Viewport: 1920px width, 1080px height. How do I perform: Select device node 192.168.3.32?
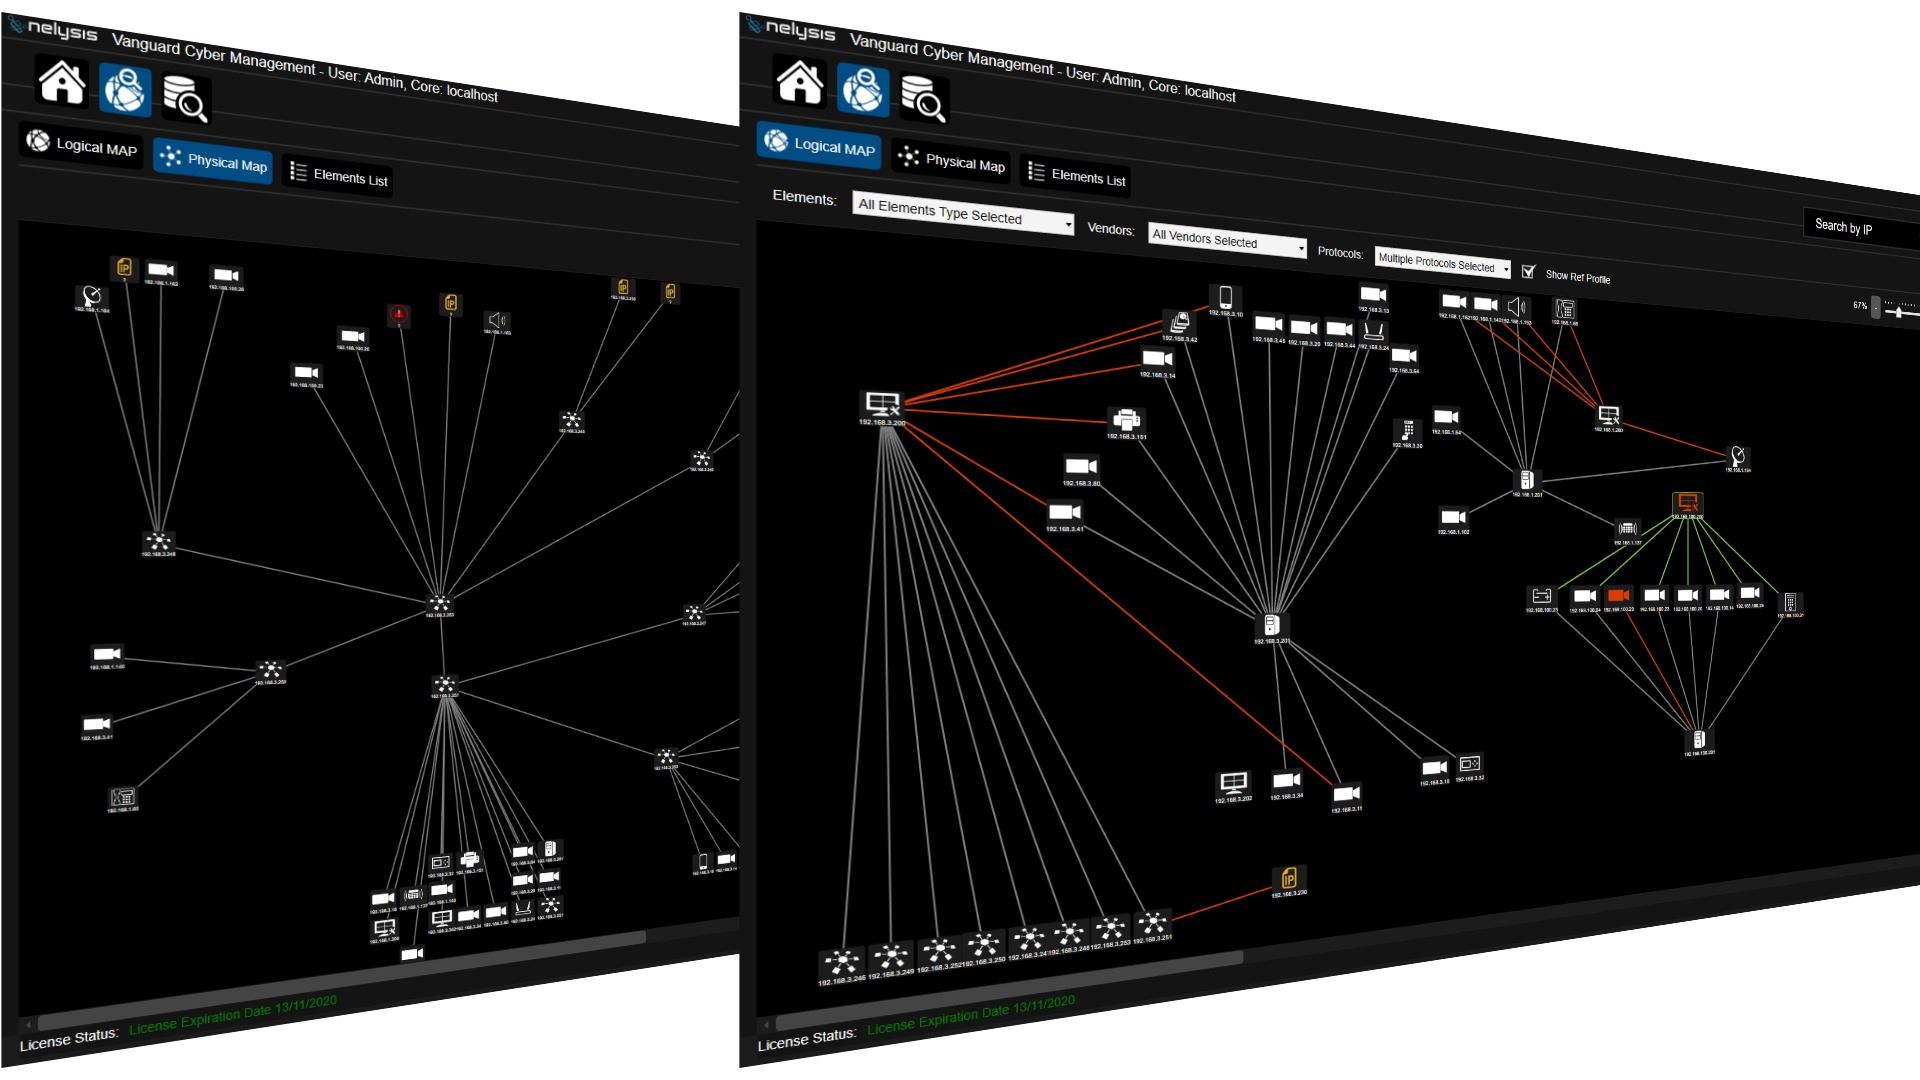1469,767
